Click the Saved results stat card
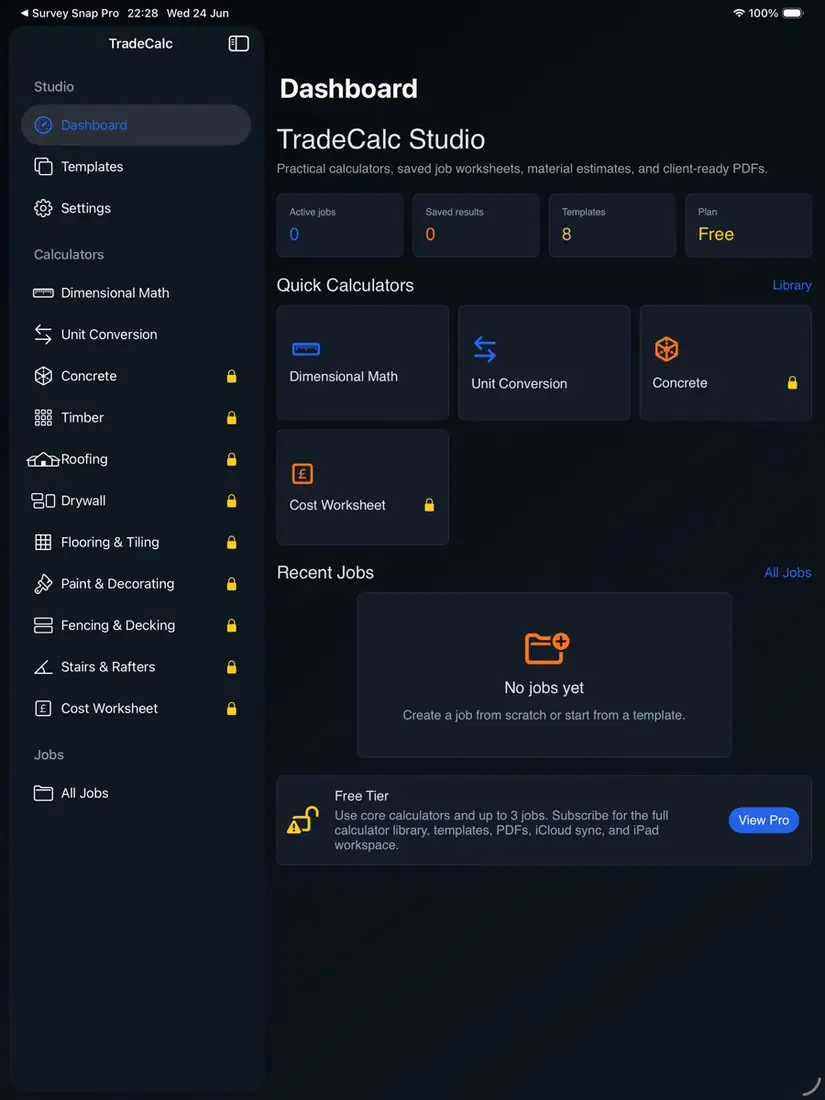The height and width of the screenshot is (1100, 825). [x=476, y=225]
